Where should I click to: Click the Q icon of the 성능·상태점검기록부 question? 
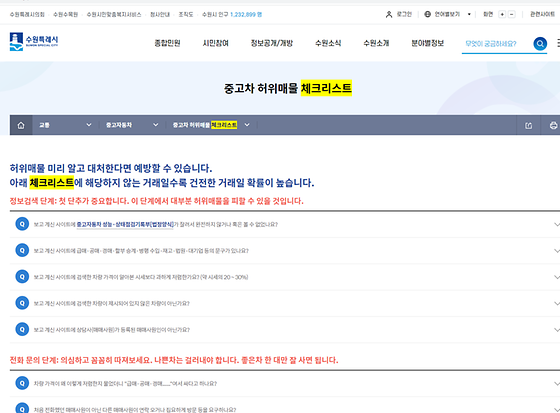point(22,224)
